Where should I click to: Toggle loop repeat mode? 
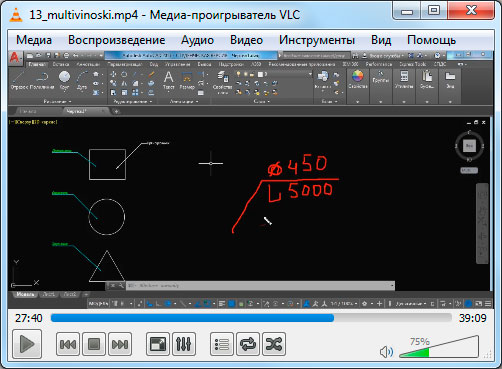pyautogui.click(x=248, y=344)
